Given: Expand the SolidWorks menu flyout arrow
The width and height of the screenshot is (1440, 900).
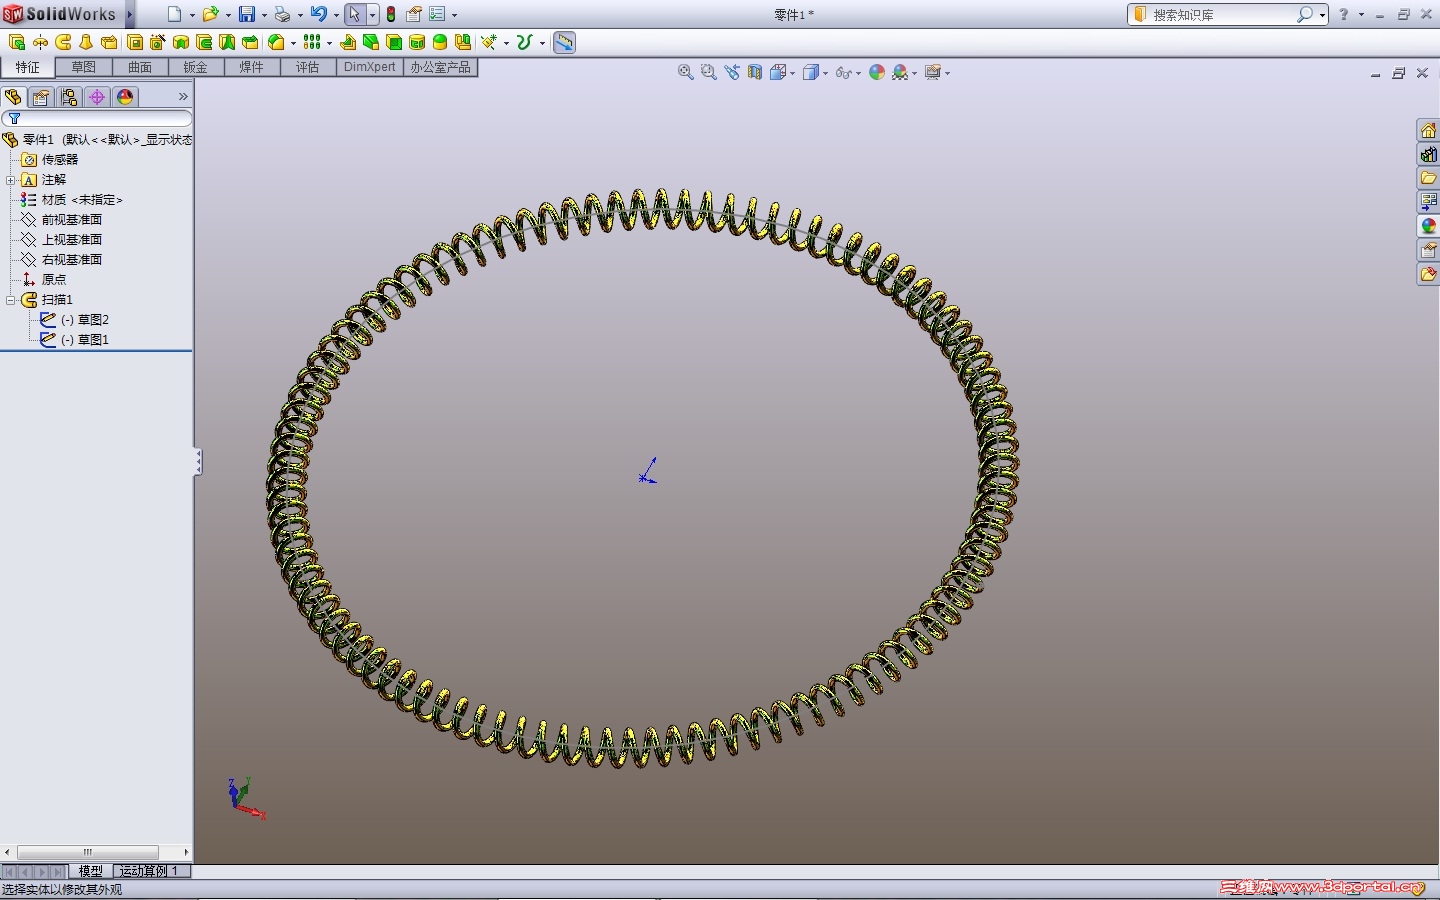Looking at the screenshot, I should [130, 14].
